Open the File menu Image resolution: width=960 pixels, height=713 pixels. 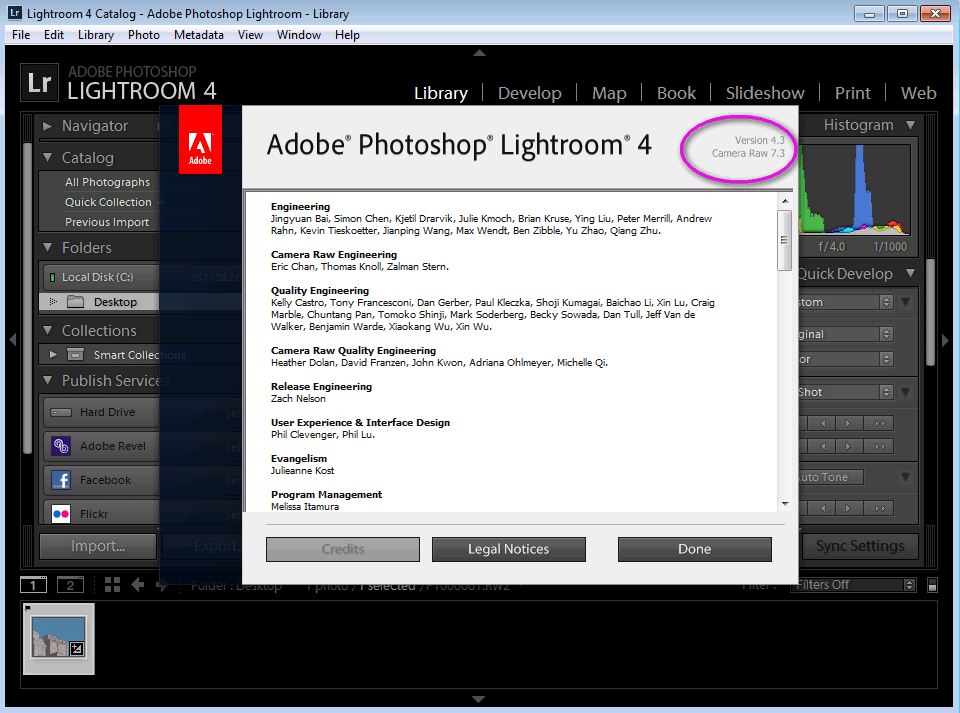[21, 35]
